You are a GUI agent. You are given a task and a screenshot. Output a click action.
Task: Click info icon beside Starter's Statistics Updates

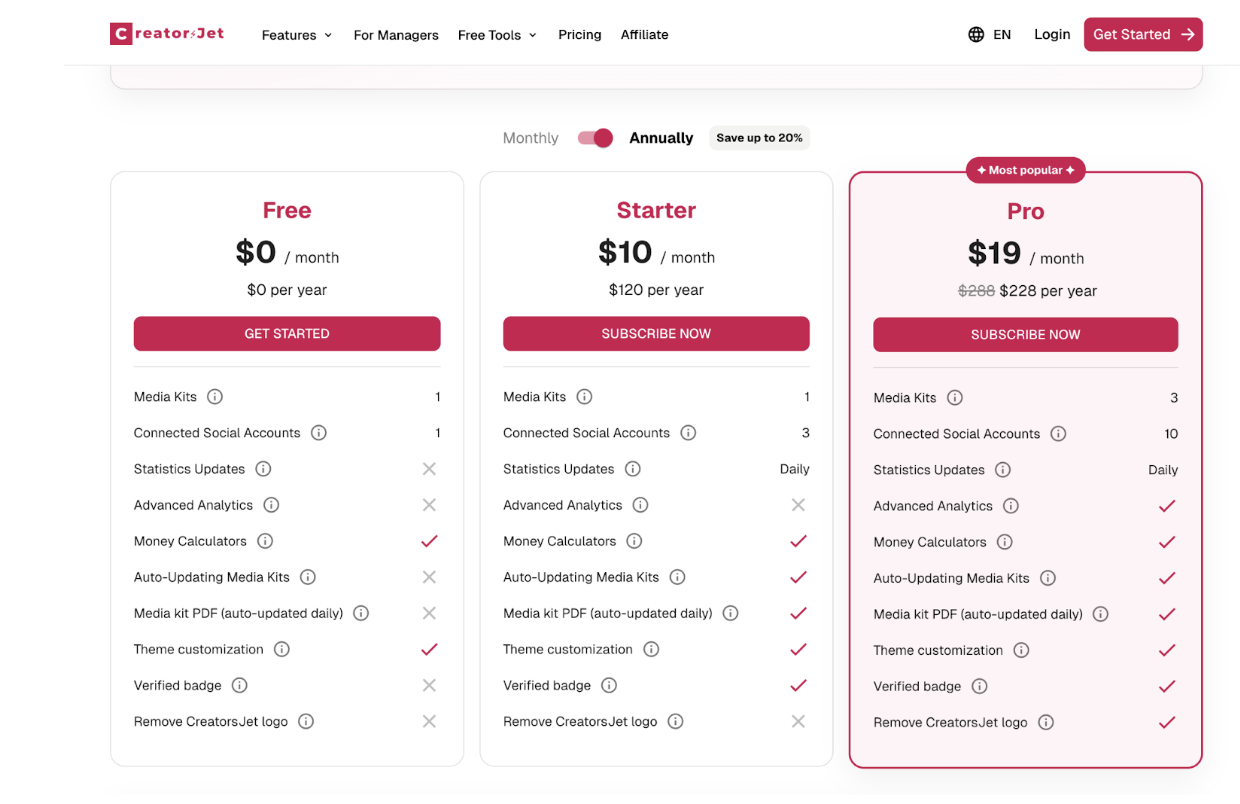coord(633,469)
